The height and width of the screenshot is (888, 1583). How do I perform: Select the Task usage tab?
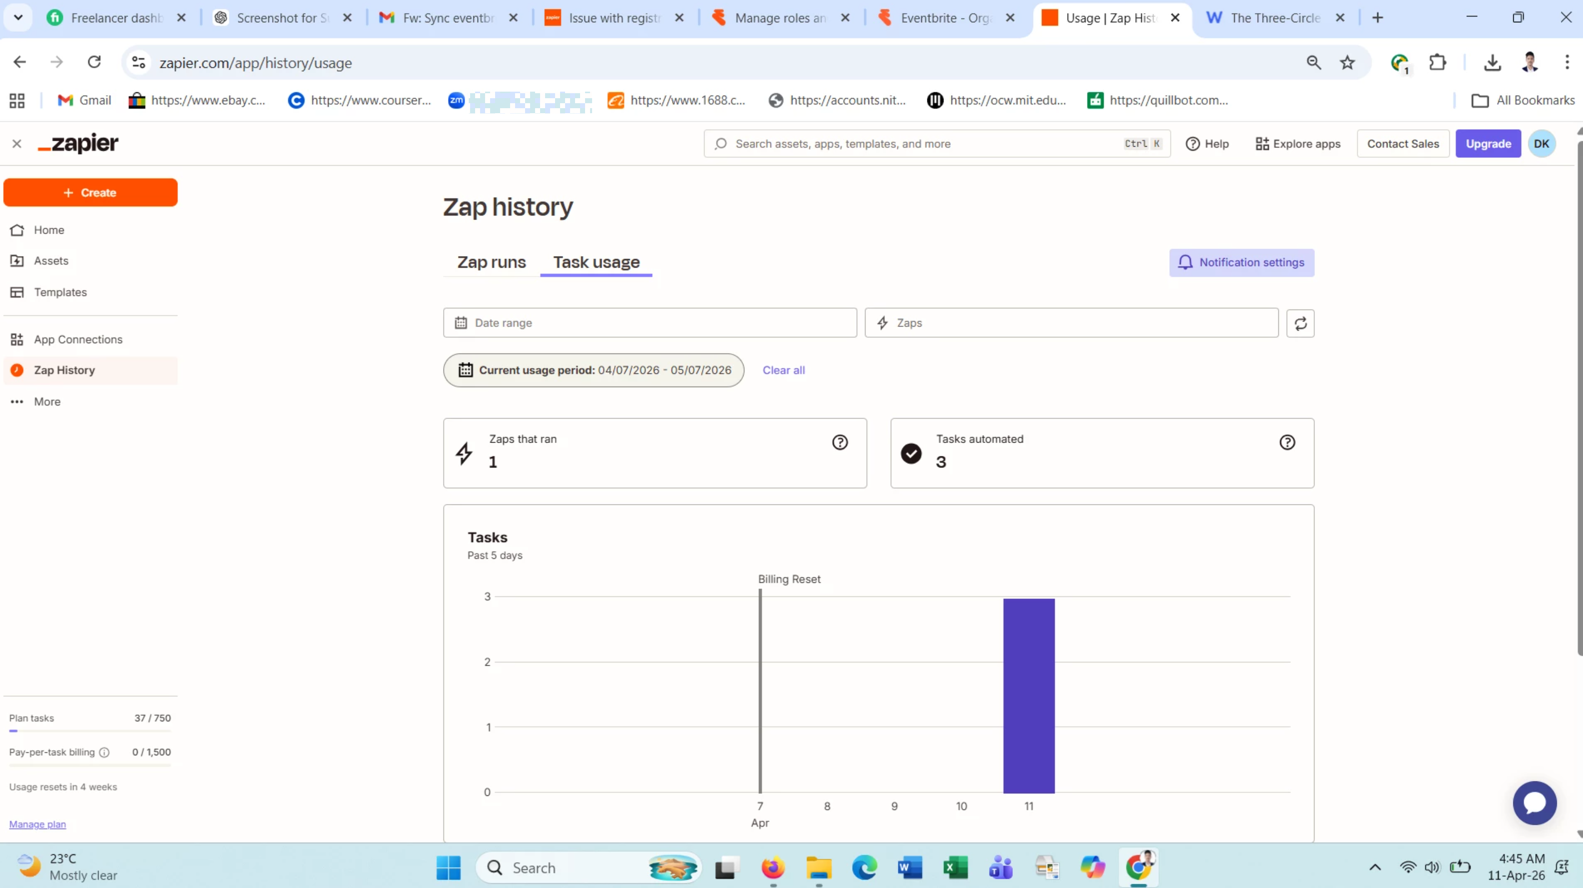pos(596,262)
